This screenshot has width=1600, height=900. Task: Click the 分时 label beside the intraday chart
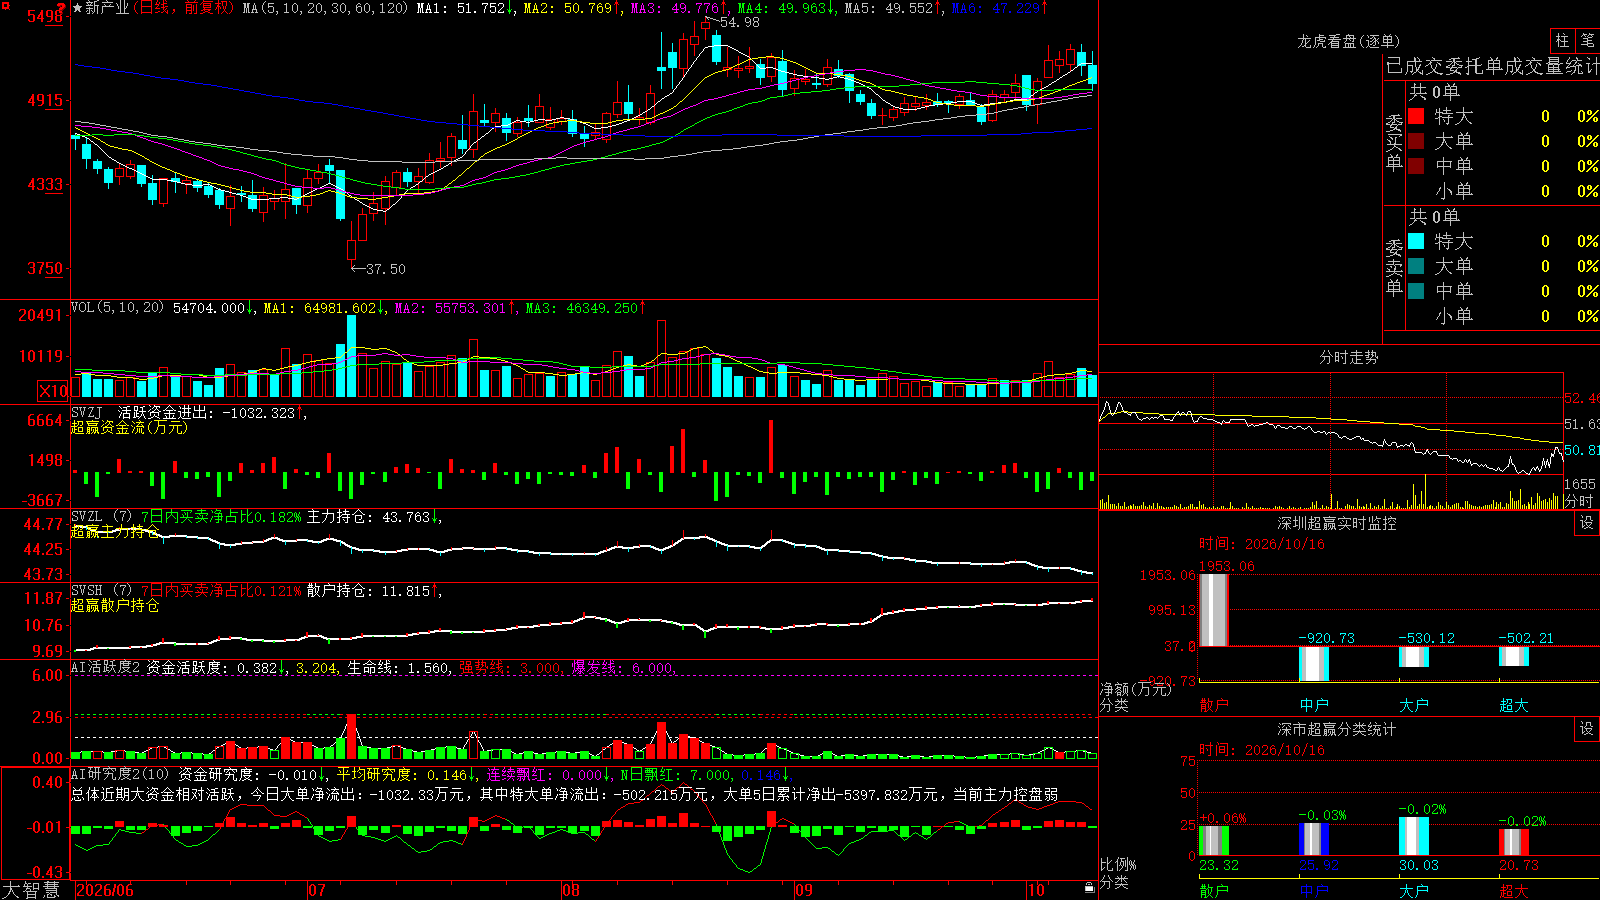point(1579,501)
